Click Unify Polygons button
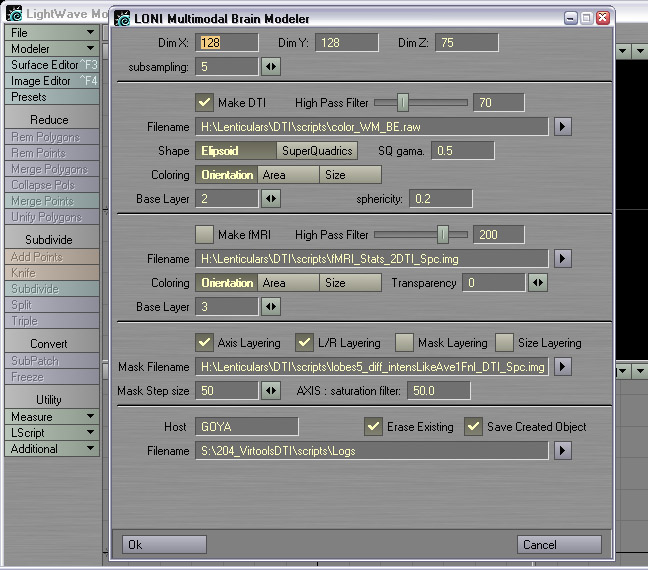The width and height of the screenshot is (648, 570). coord(52,217)
